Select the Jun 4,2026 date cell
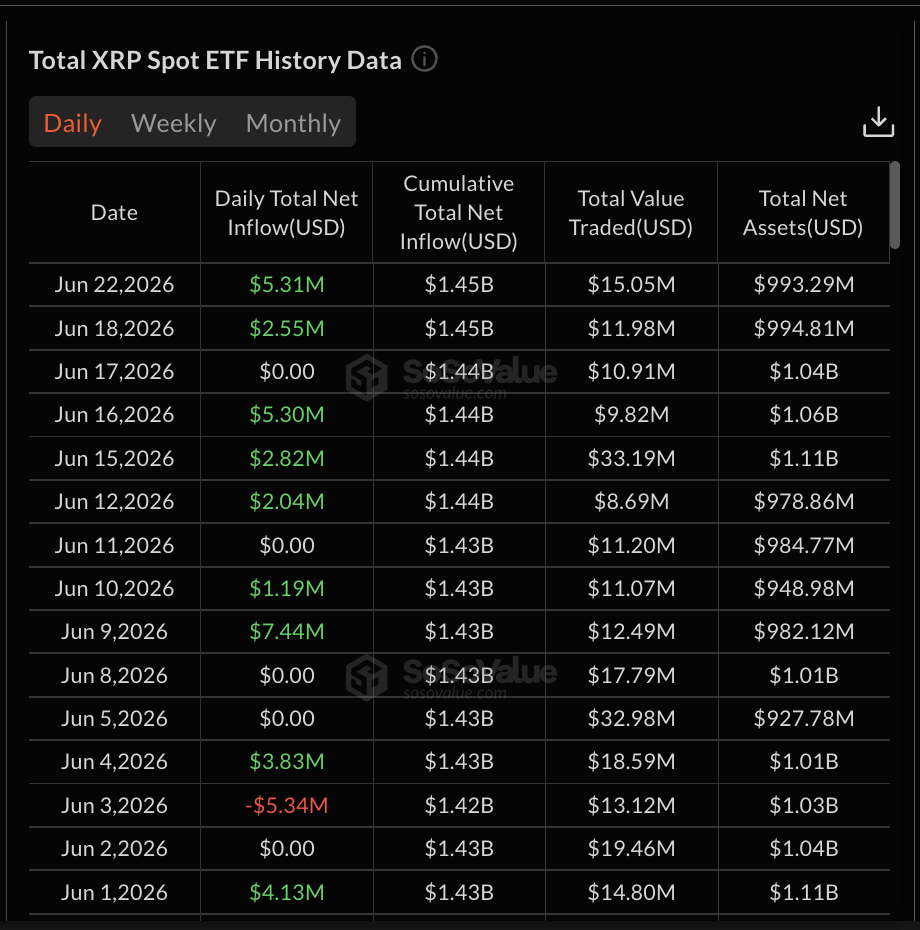 point(114,762)
